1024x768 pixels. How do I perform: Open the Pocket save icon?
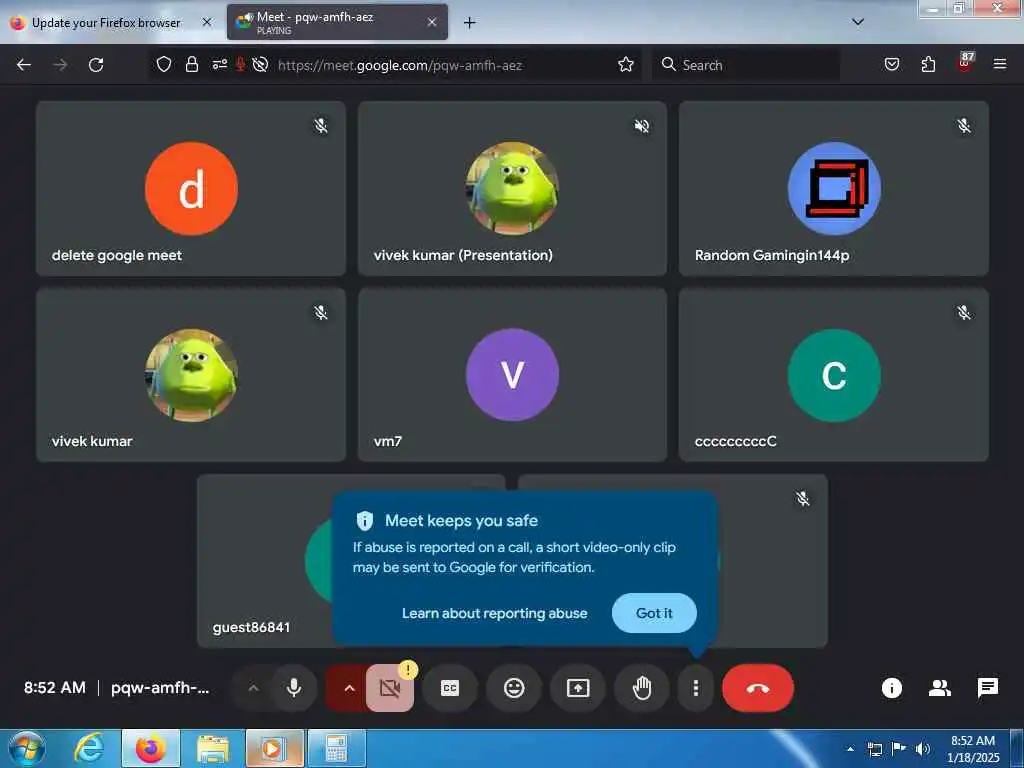(x=891, y=64)
